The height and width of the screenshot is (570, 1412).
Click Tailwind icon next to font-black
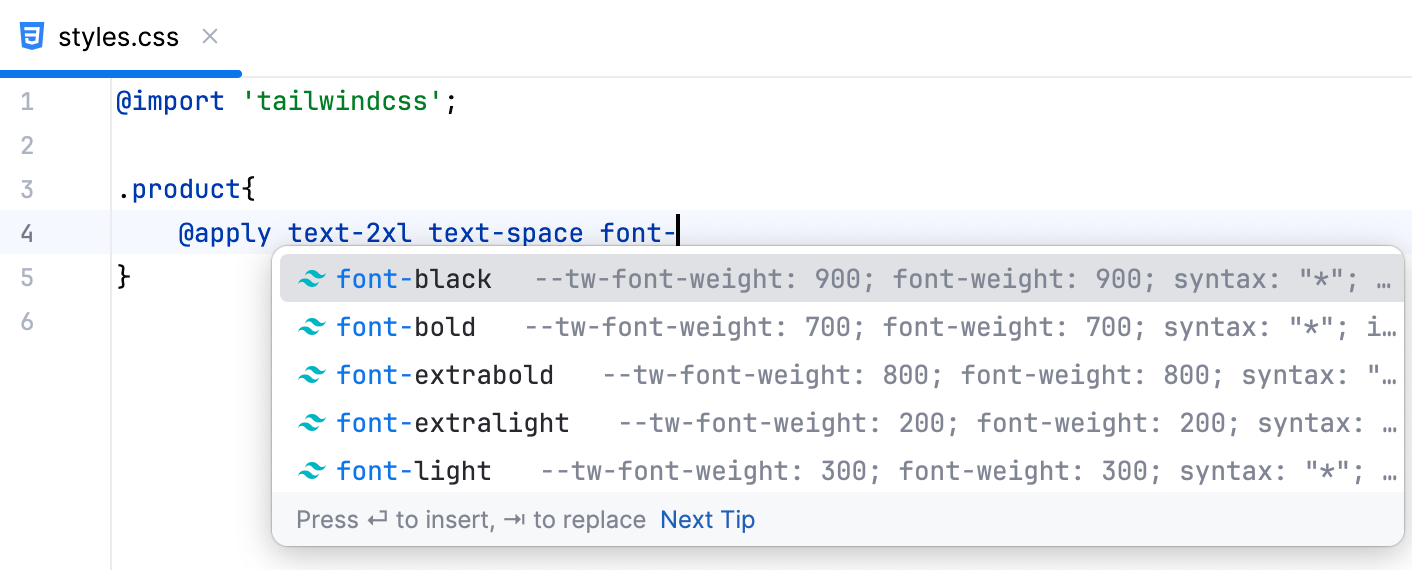pos(312,279)
